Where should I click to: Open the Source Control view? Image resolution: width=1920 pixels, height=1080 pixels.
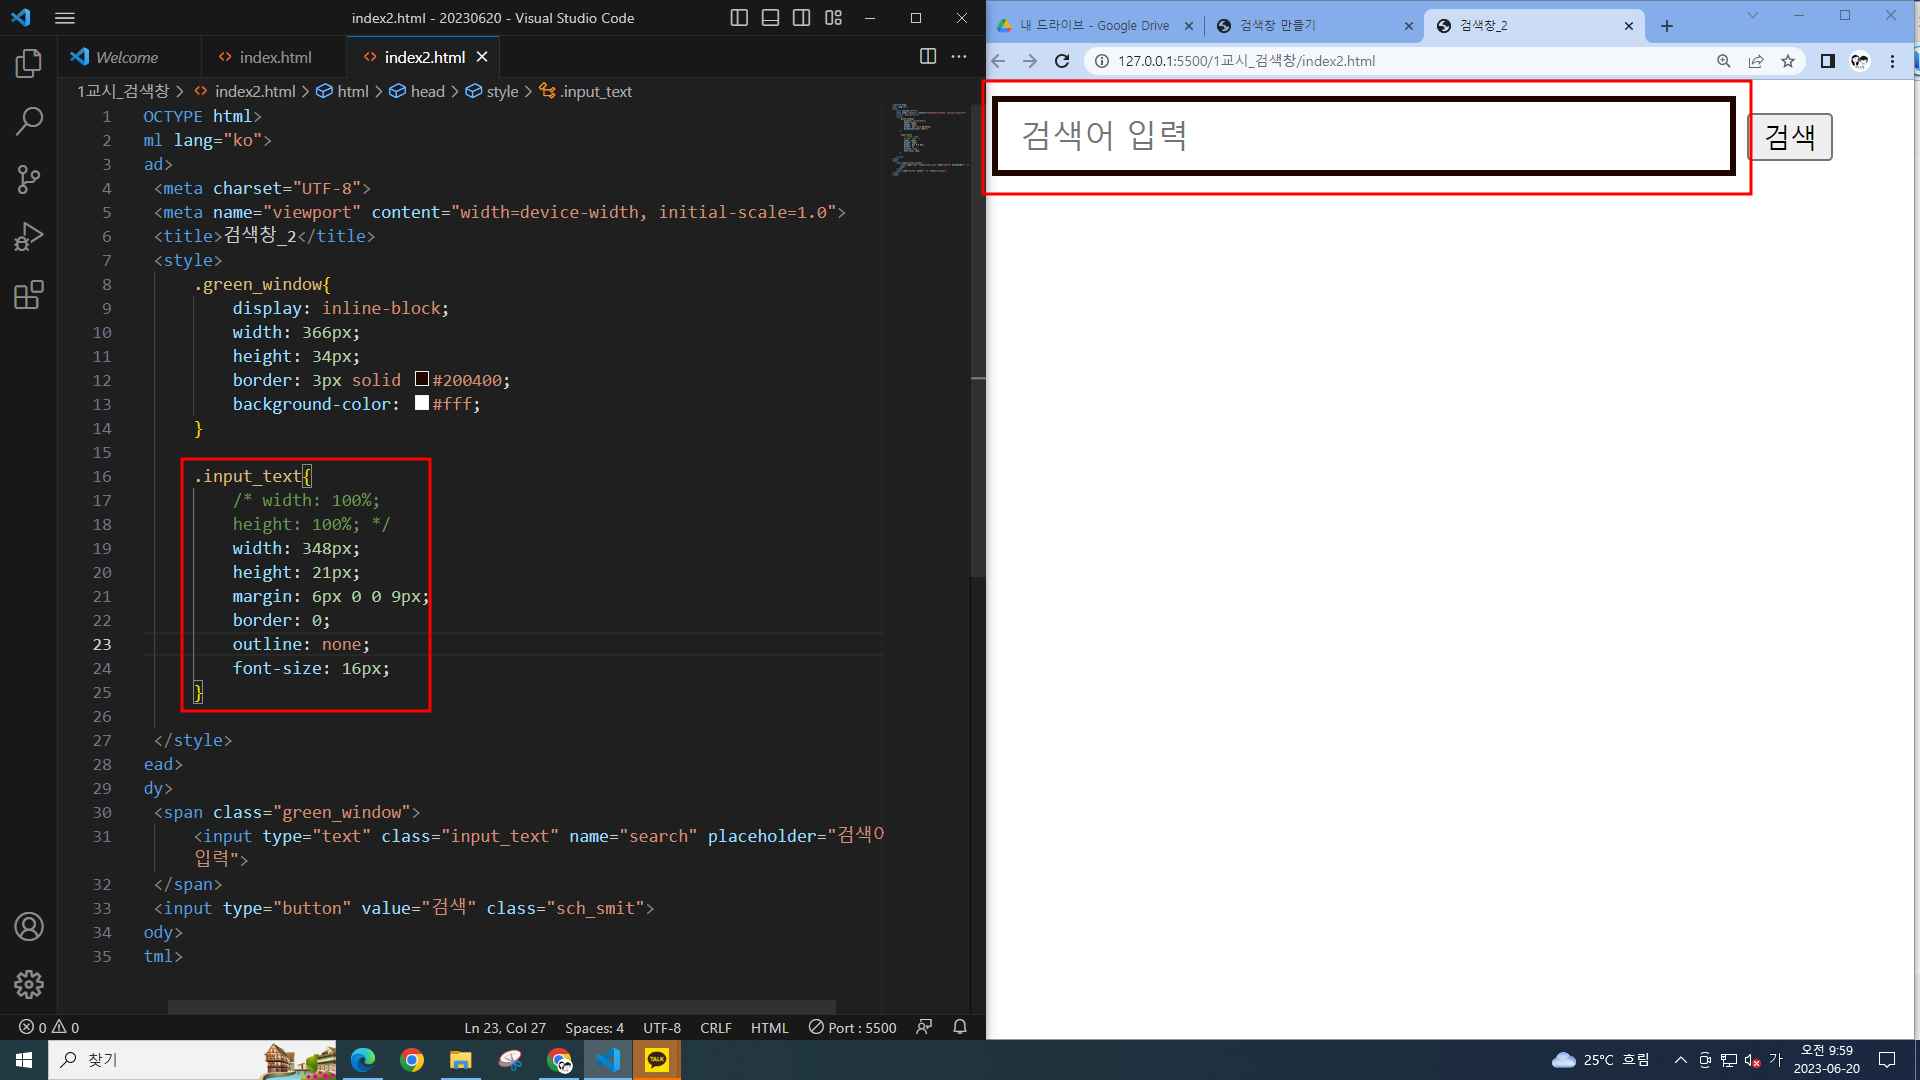point(29,180)
